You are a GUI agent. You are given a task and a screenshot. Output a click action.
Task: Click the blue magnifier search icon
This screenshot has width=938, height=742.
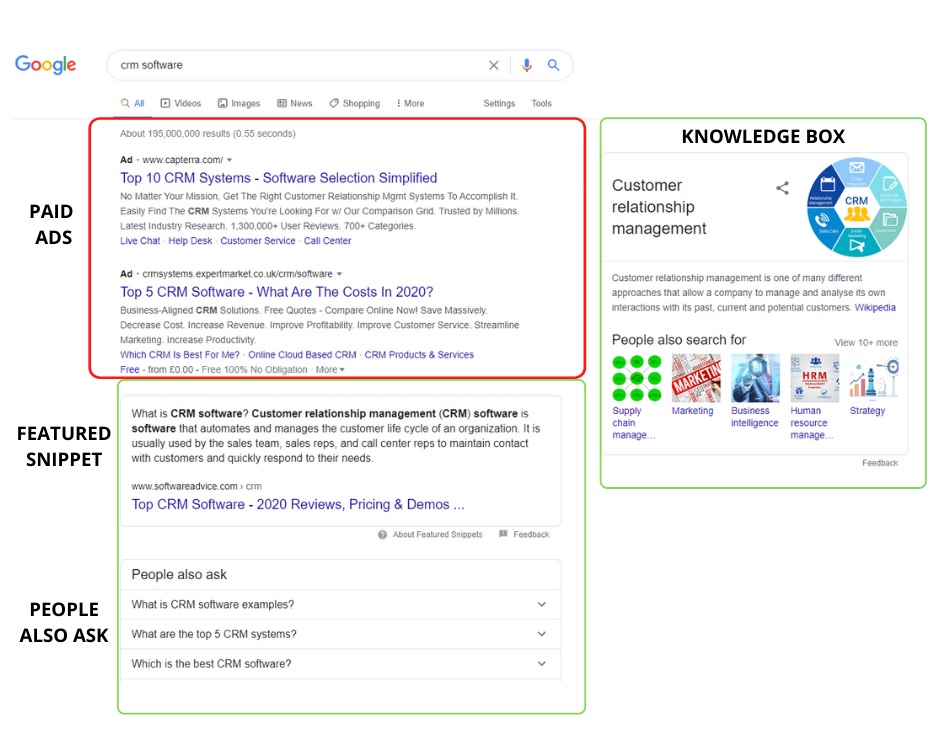click(553, 65)
